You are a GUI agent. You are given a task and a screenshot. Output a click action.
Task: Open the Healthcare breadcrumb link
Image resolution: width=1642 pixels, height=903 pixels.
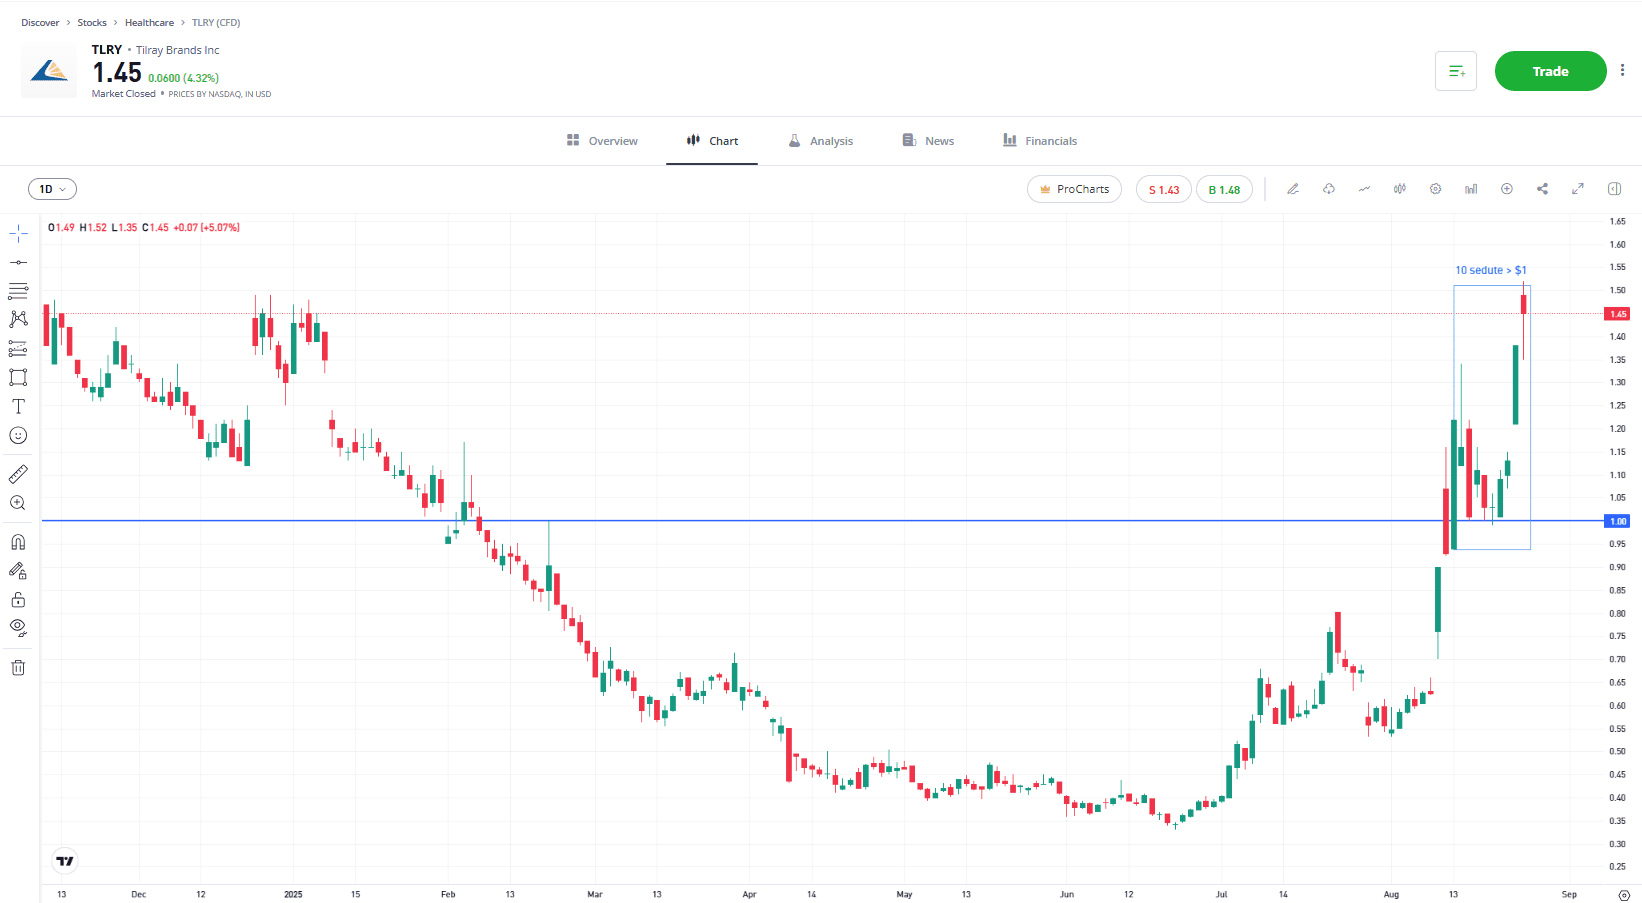149,22
